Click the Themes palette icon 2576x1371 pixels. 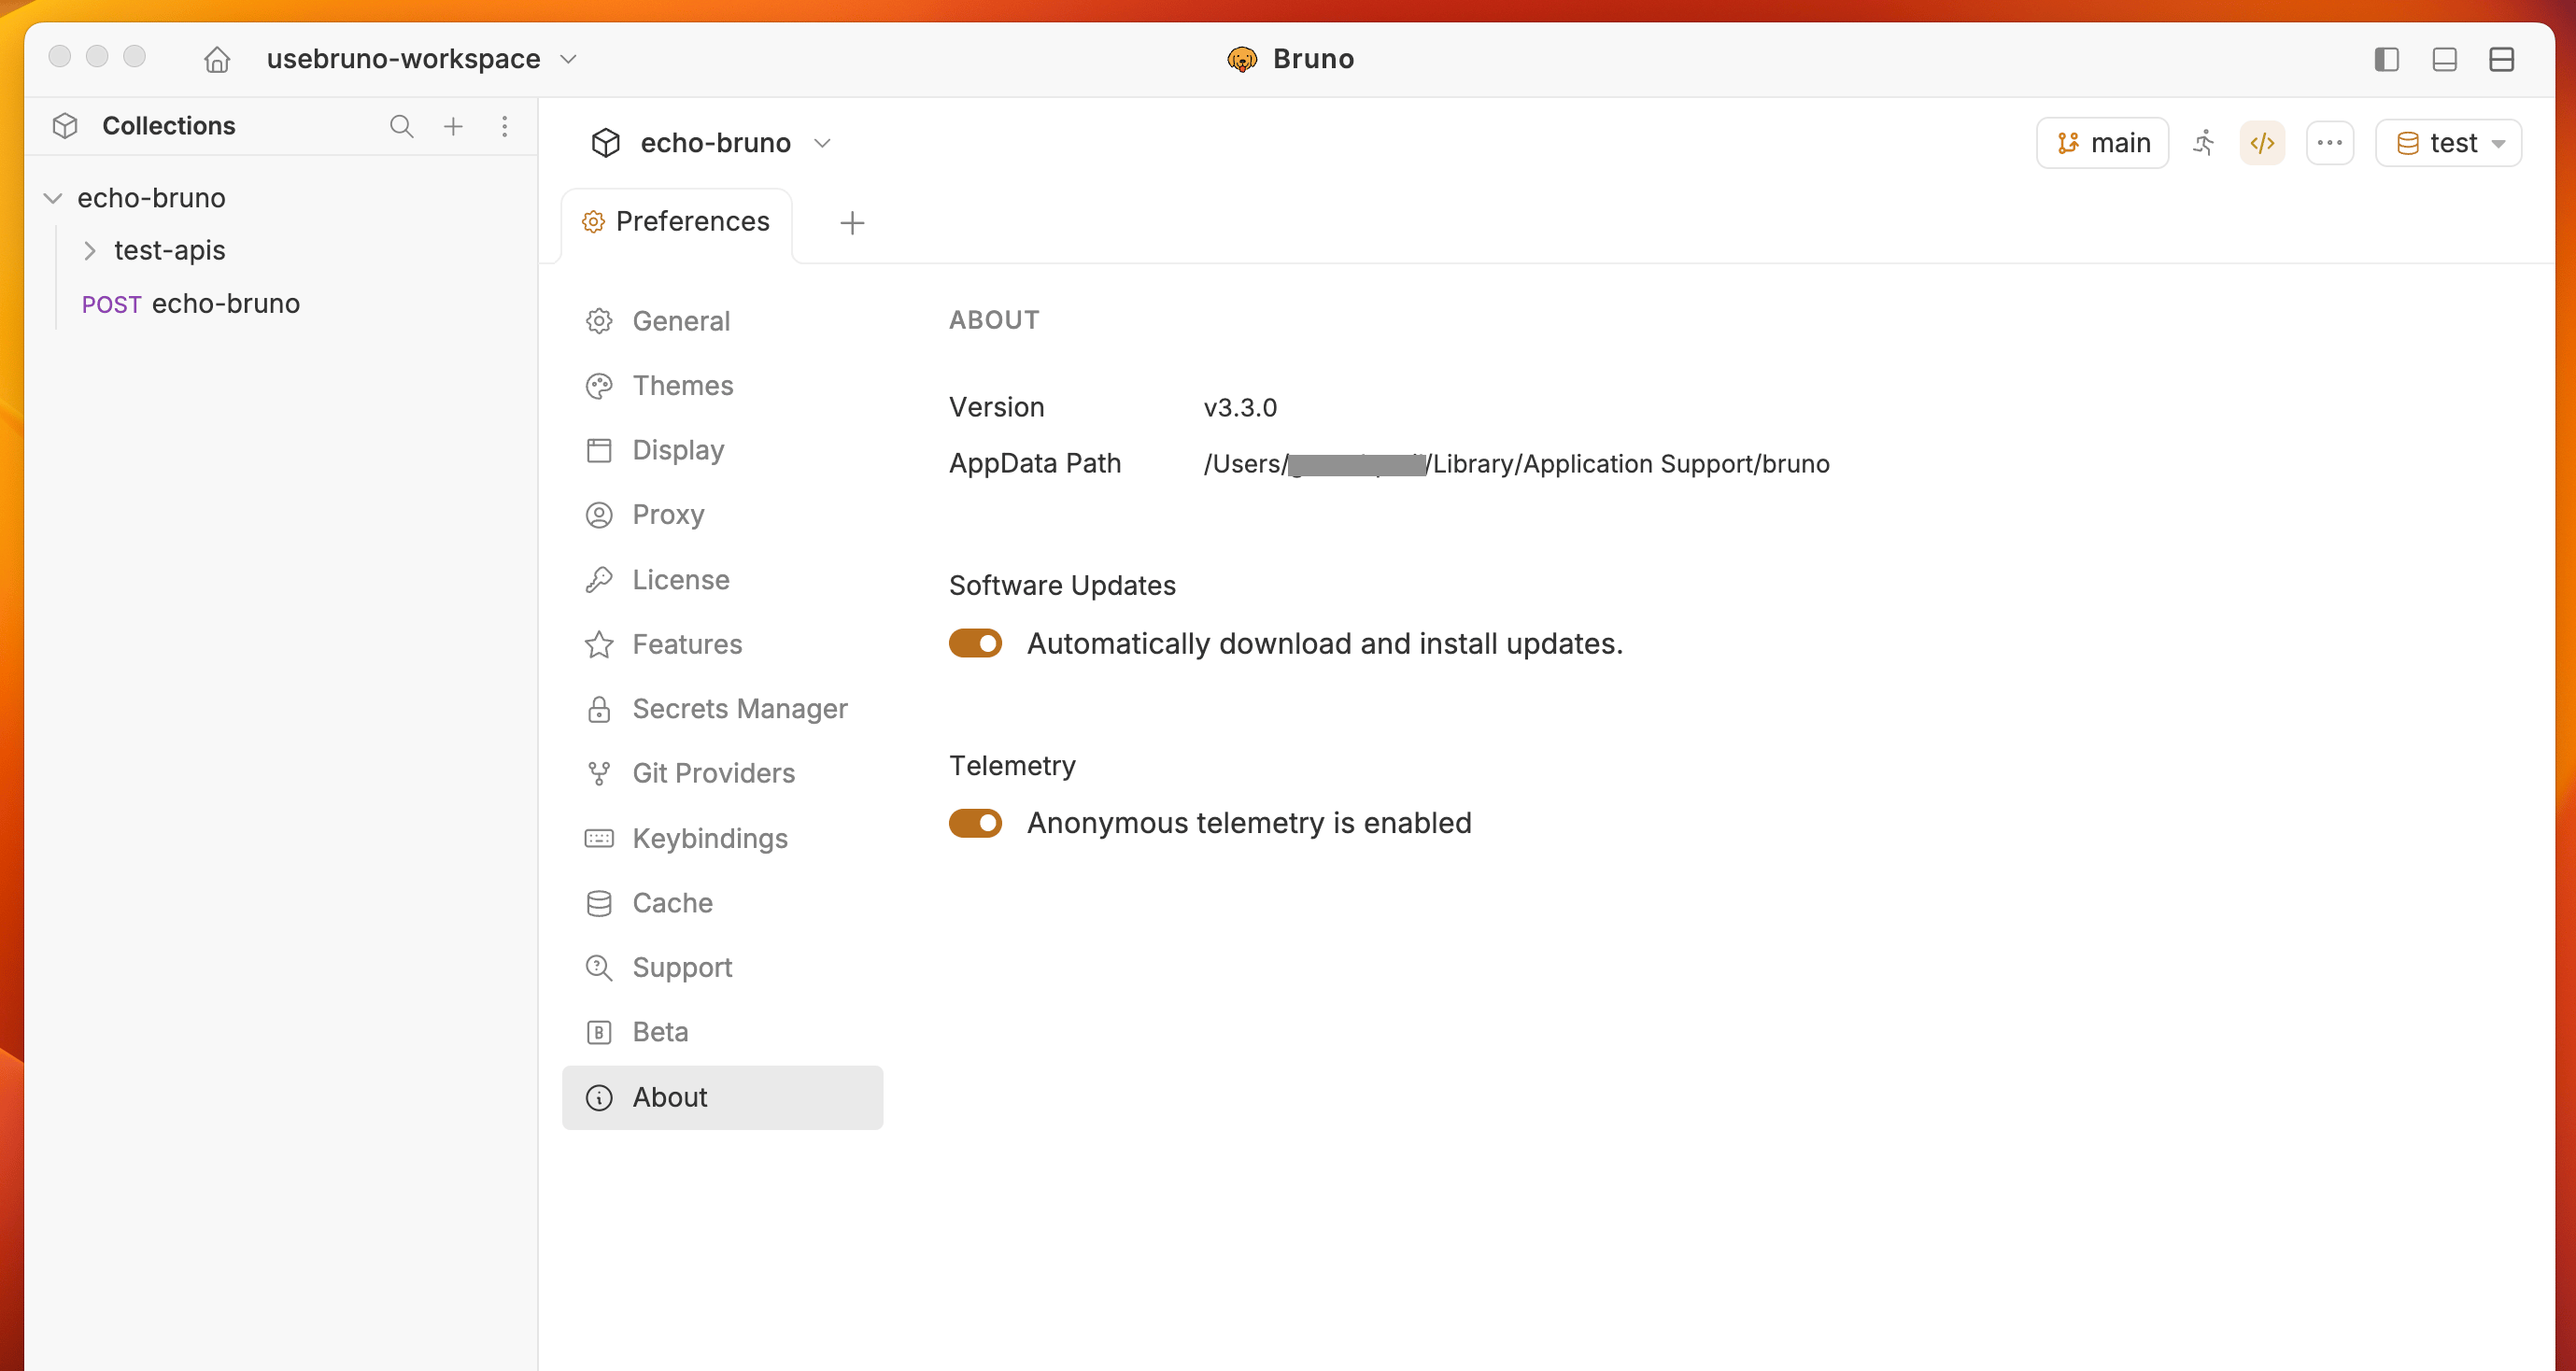[x=599, y=386]
